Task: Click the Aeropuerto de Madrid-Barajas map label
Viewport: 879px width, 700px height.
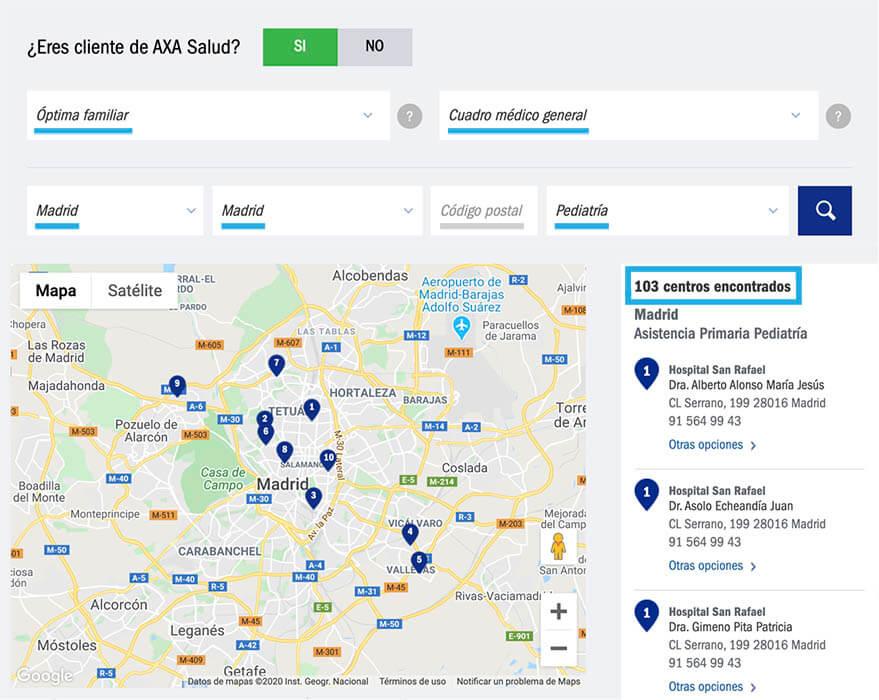Action: [x=461, y=294]
